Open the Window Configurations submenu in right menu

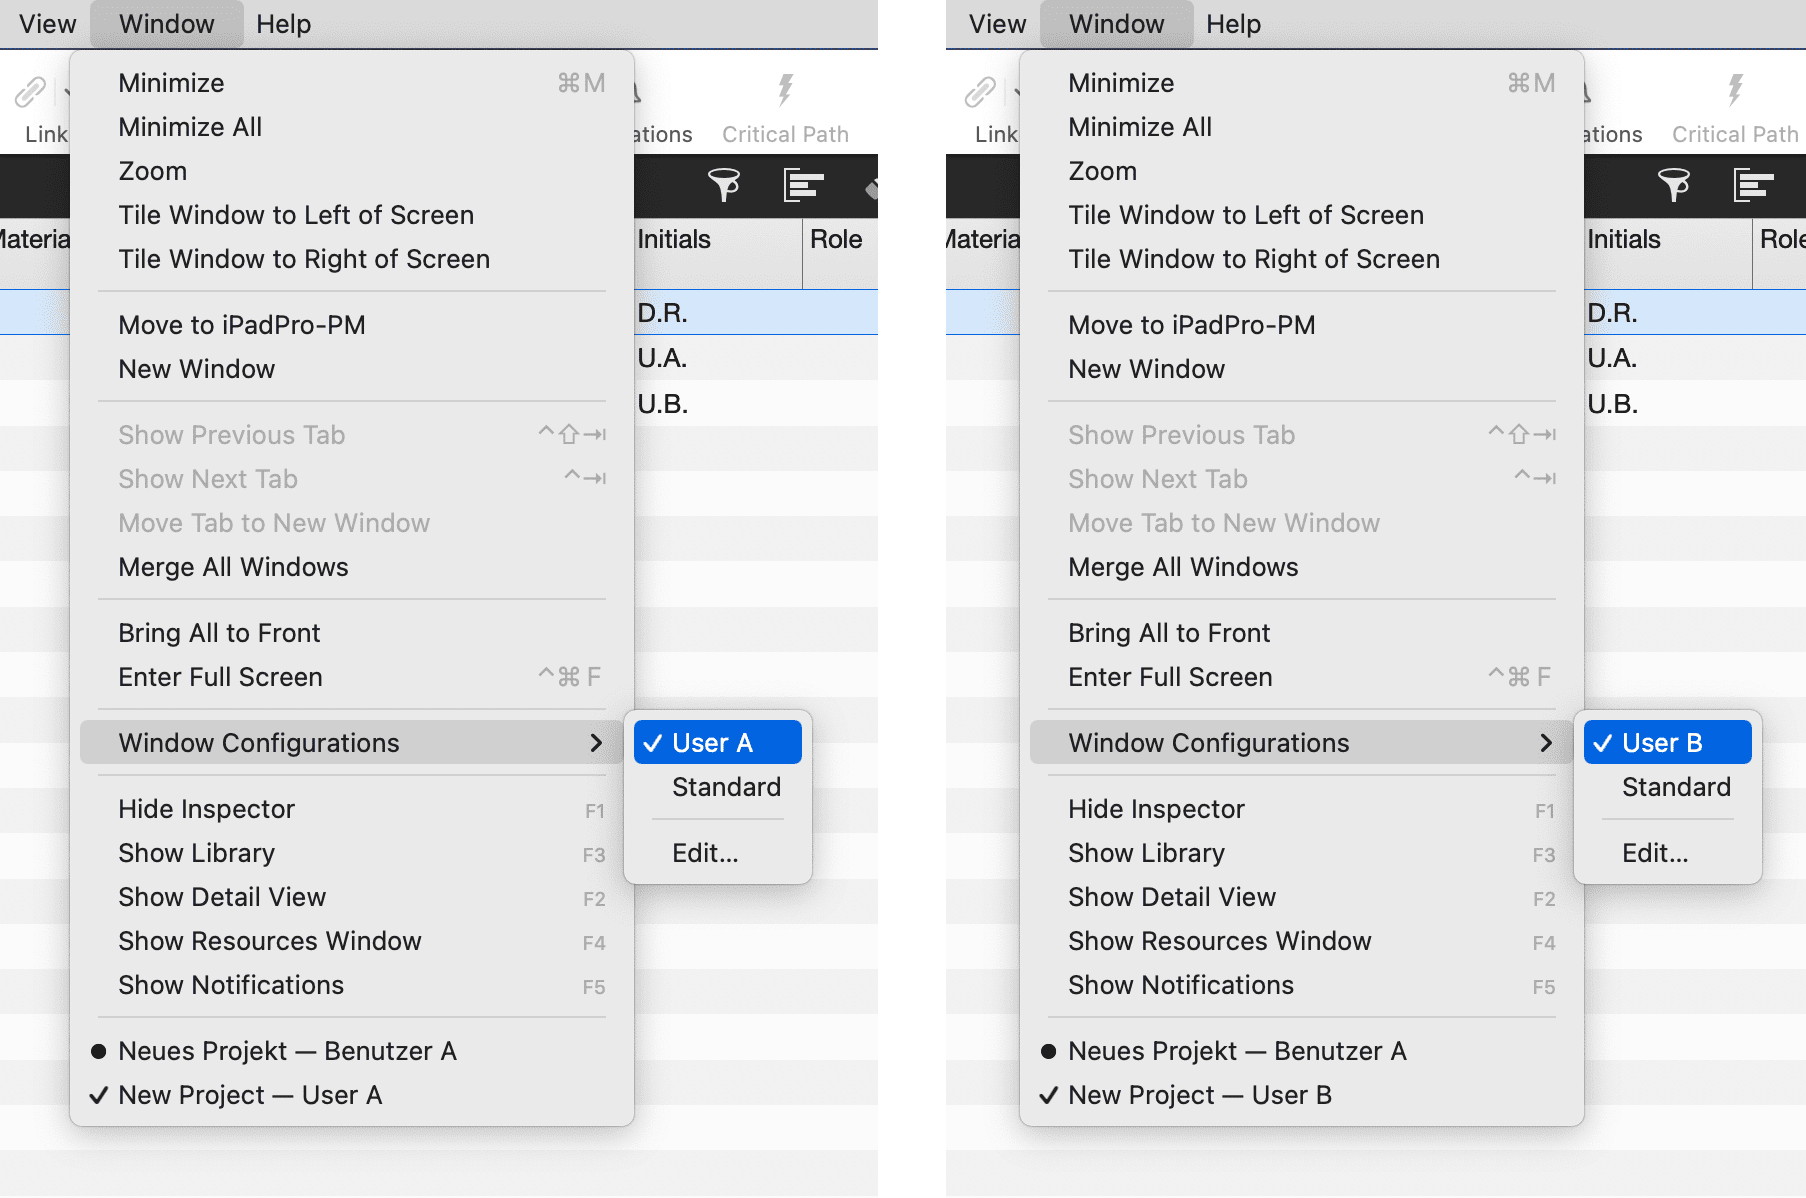(x=1300, y=742)
